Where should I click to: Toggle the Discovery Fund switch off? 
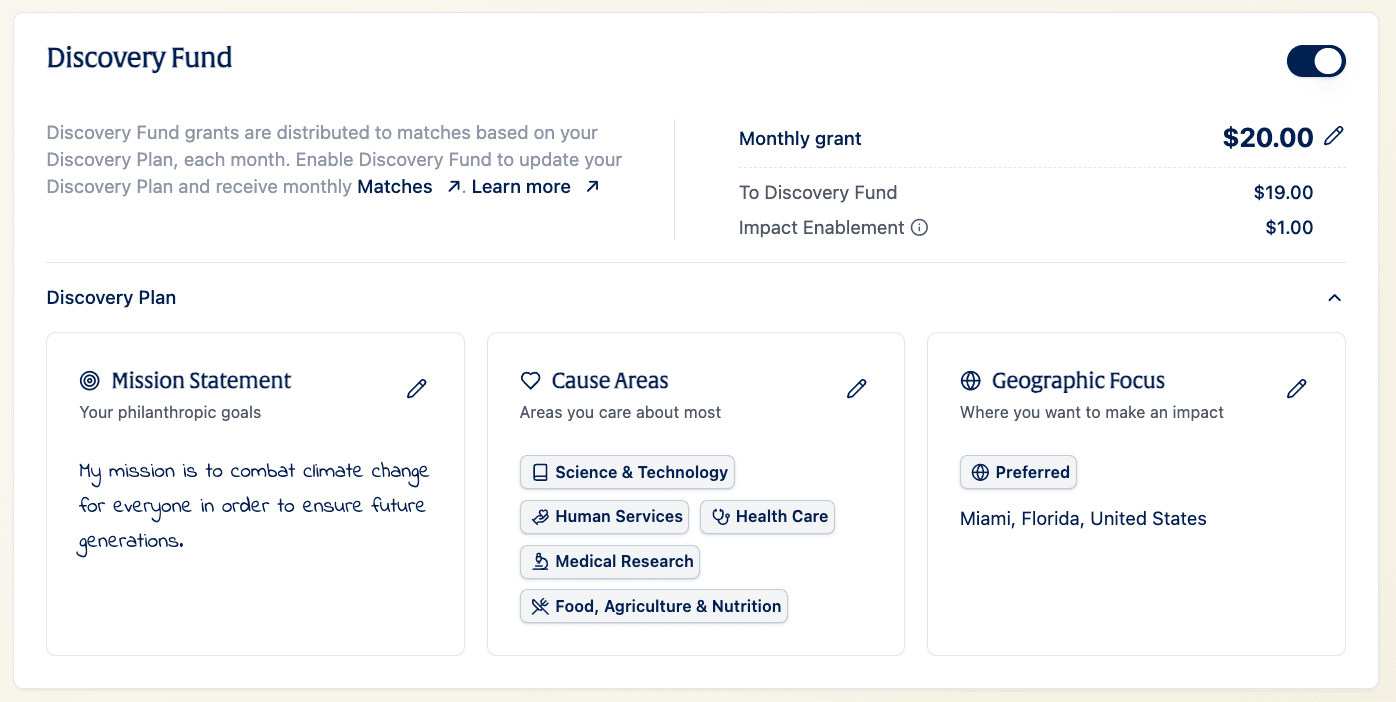1315,61
